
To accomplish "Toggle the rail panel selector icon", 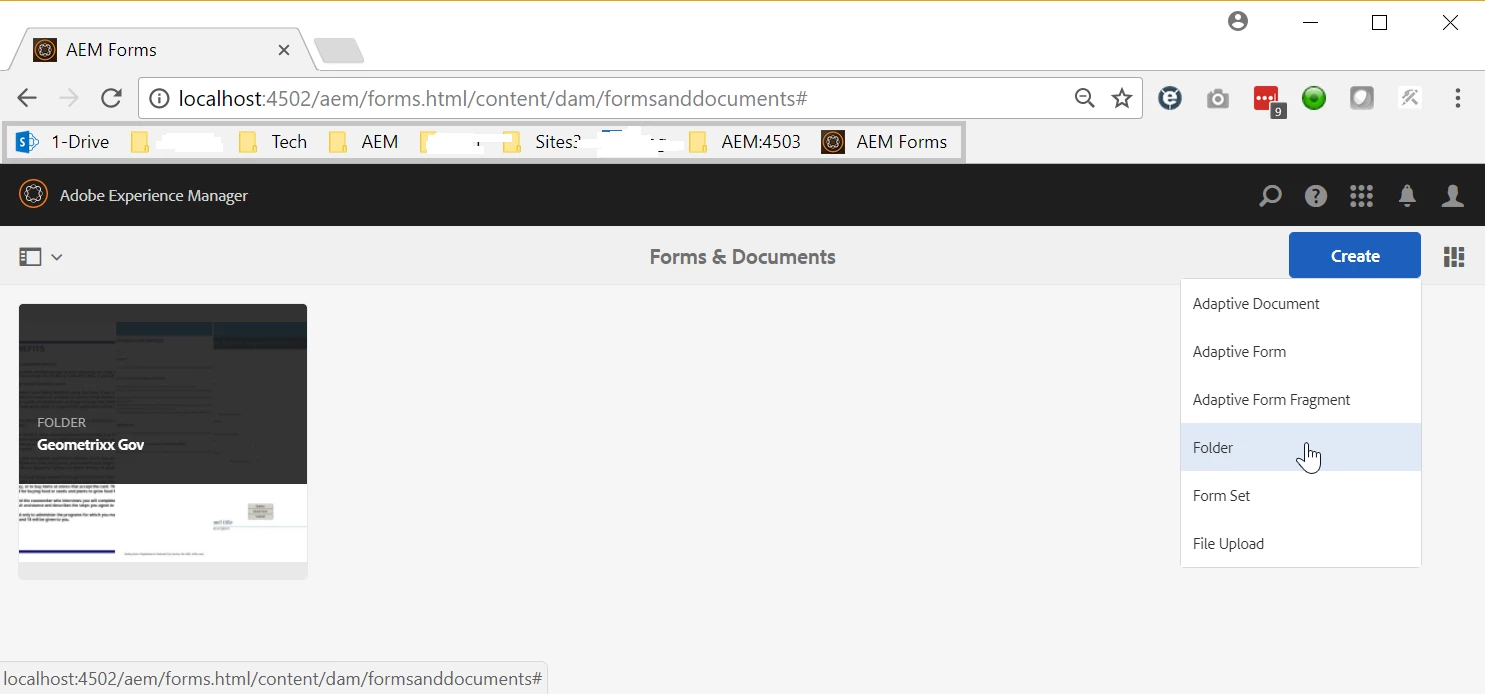I will tap(30, 257).
